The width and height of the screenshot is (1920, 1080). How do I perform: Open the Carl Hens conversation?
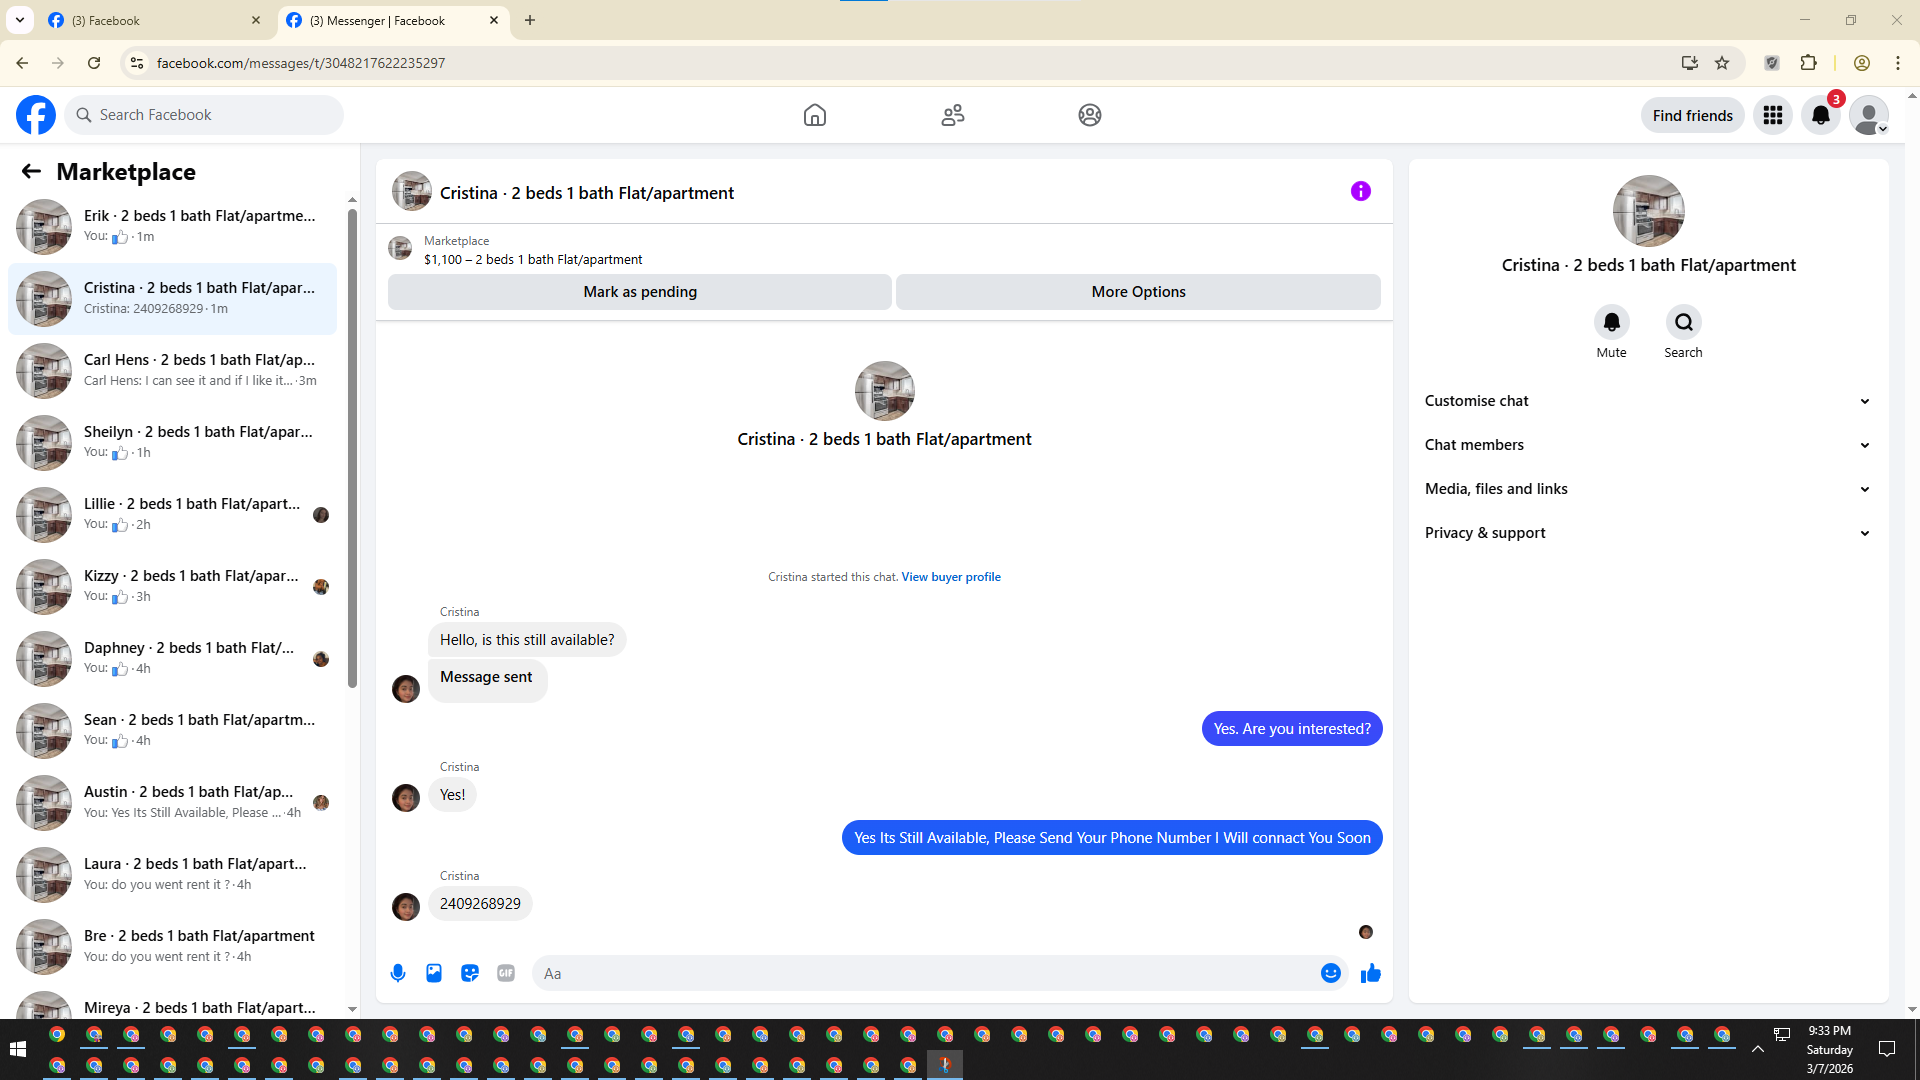pos(173,371)
